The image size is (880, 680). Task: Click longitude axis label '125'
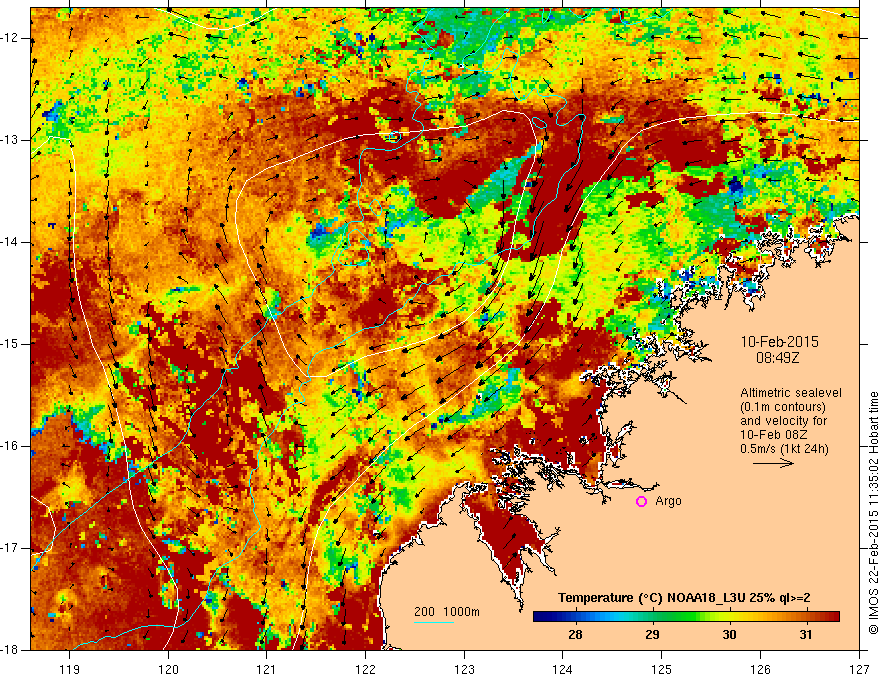662,669
